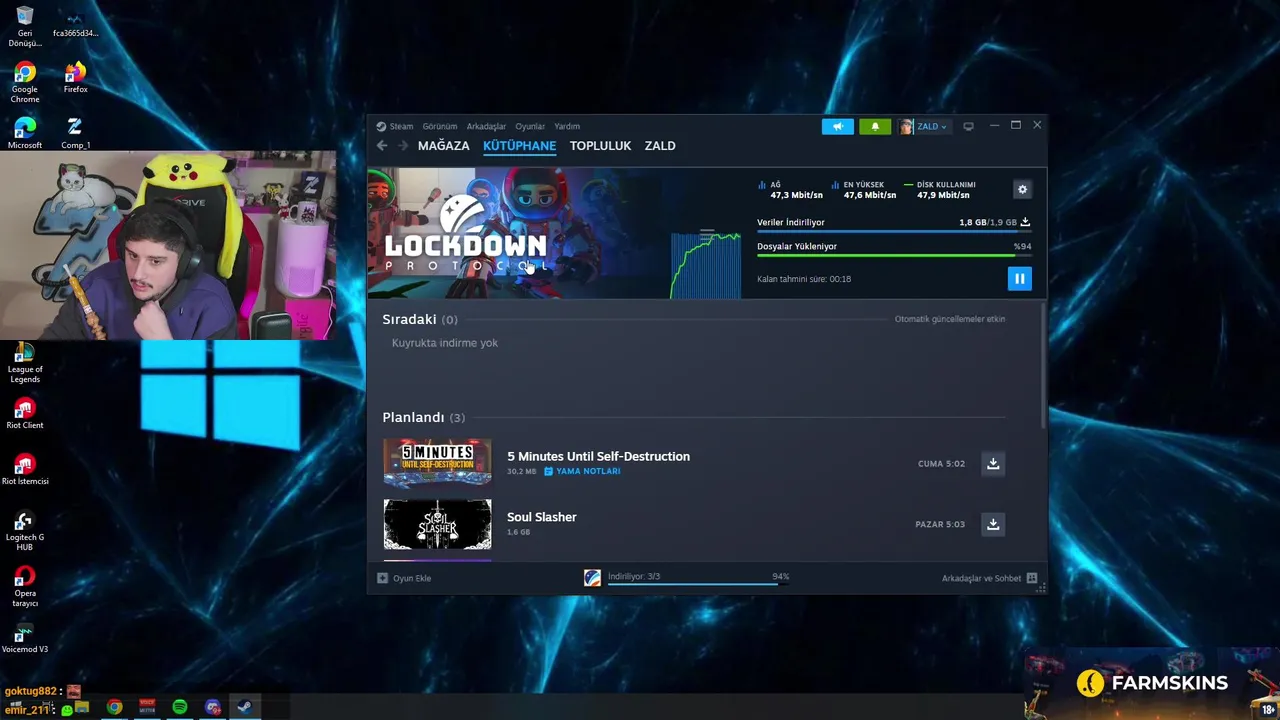Click the Soul Slasher title
The image size is (1280, 720).
(541, 517)
